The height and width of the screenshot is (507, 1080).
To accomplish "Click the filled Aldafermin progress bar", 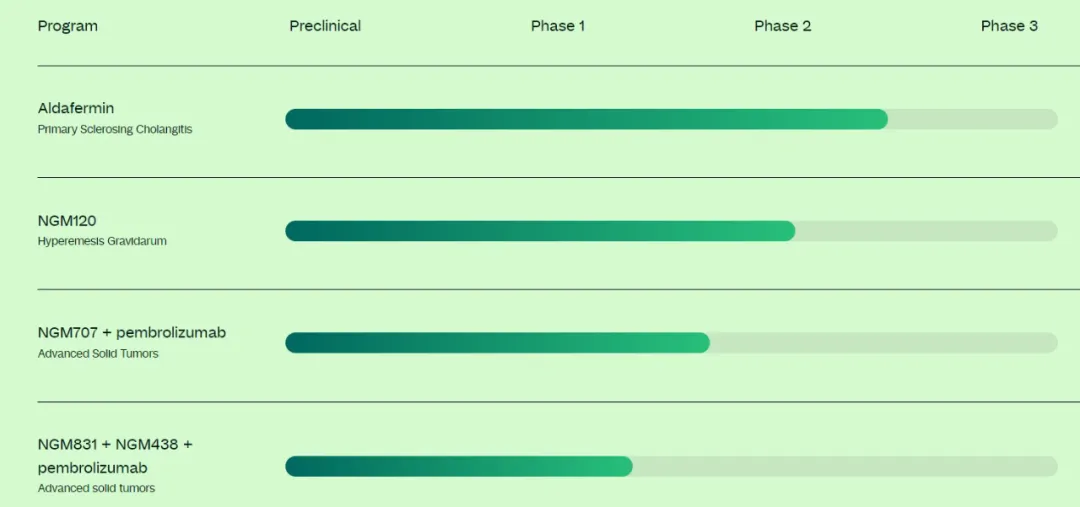I will (586, 119).
